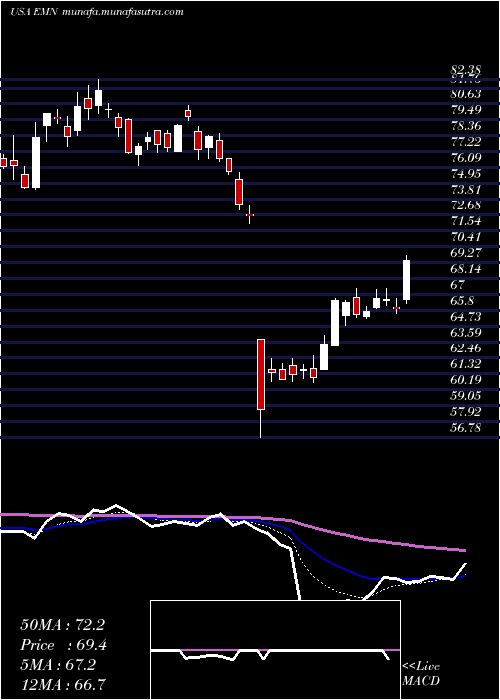Select the 65.8 price label
The image size is (500, 700).
click(462, 301)
